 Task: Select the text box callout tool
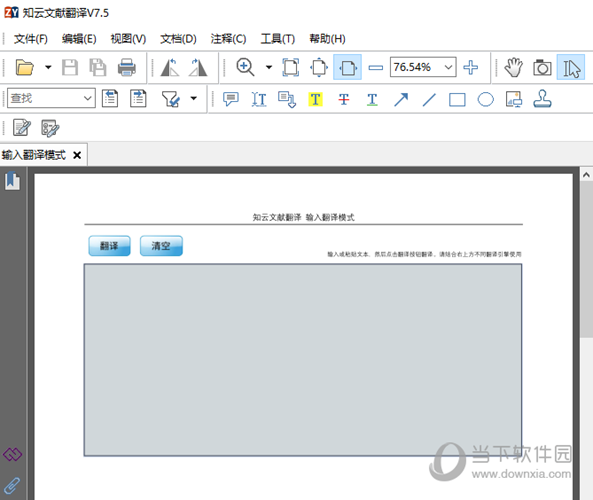[x=287, y=99]
